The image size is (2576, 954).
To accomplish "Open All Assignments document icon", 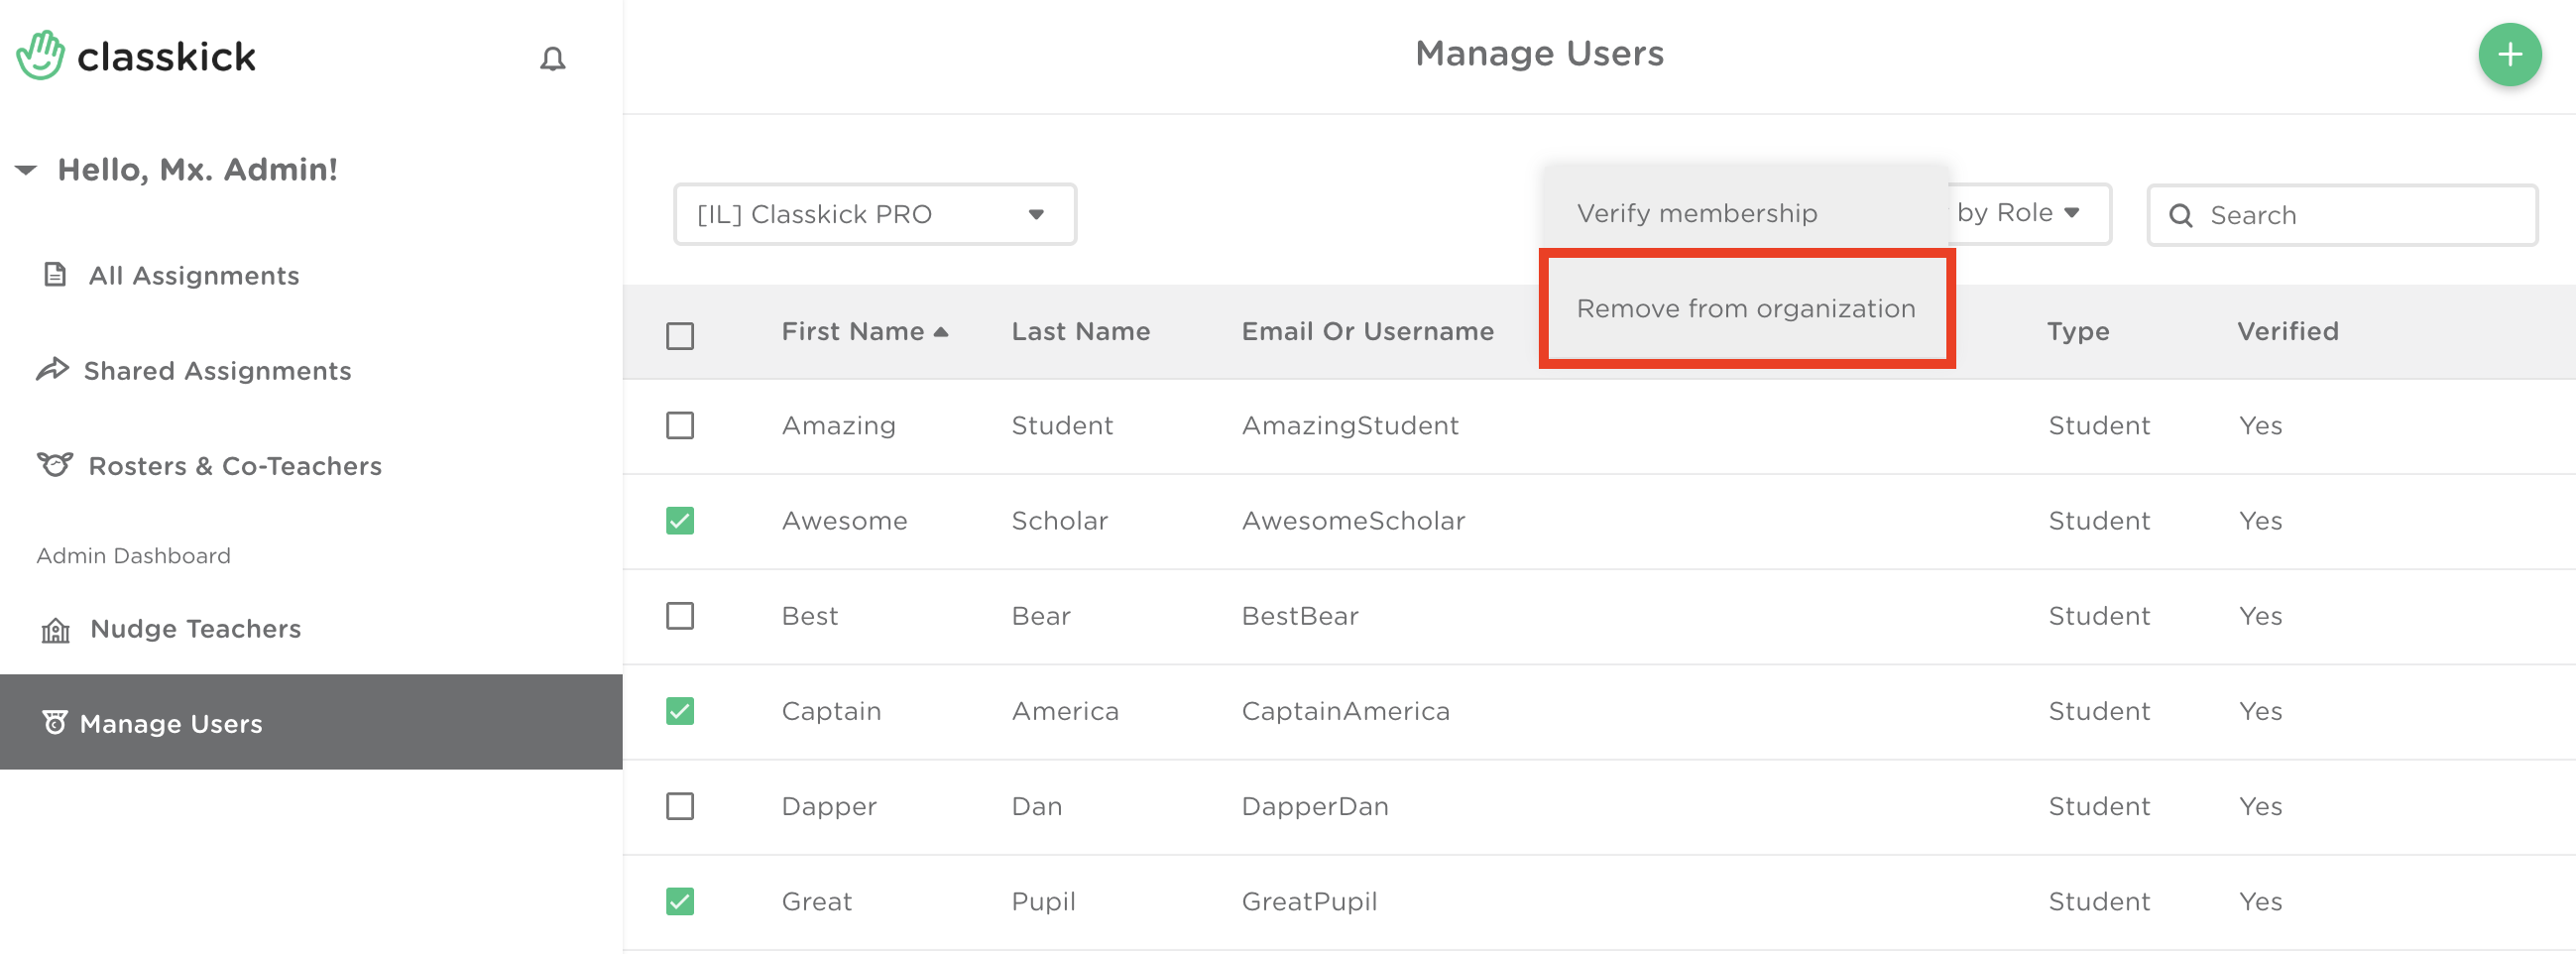I will point(55,275).
